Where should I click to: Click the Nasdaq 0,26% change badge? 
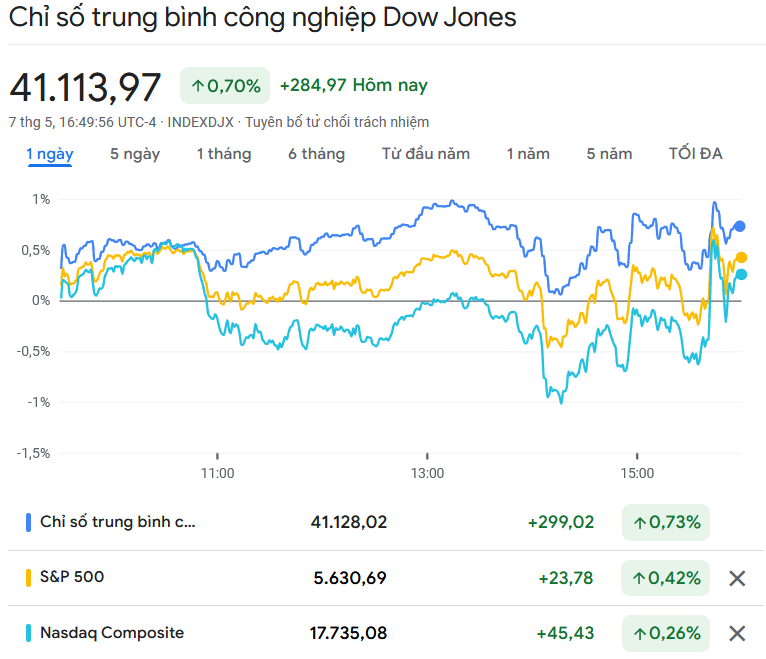665,633
